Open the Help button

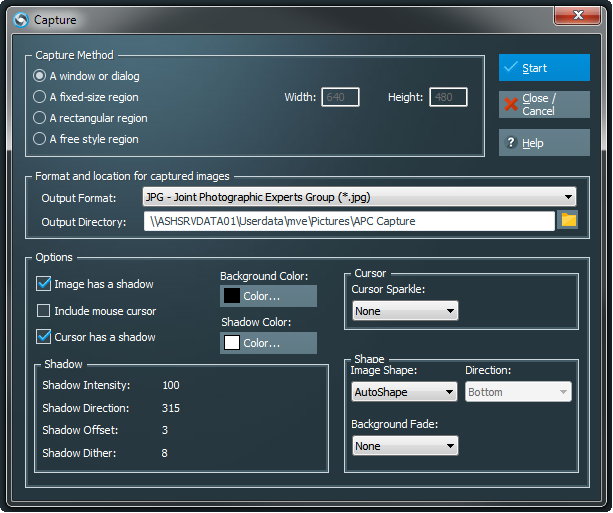[544, 143]
